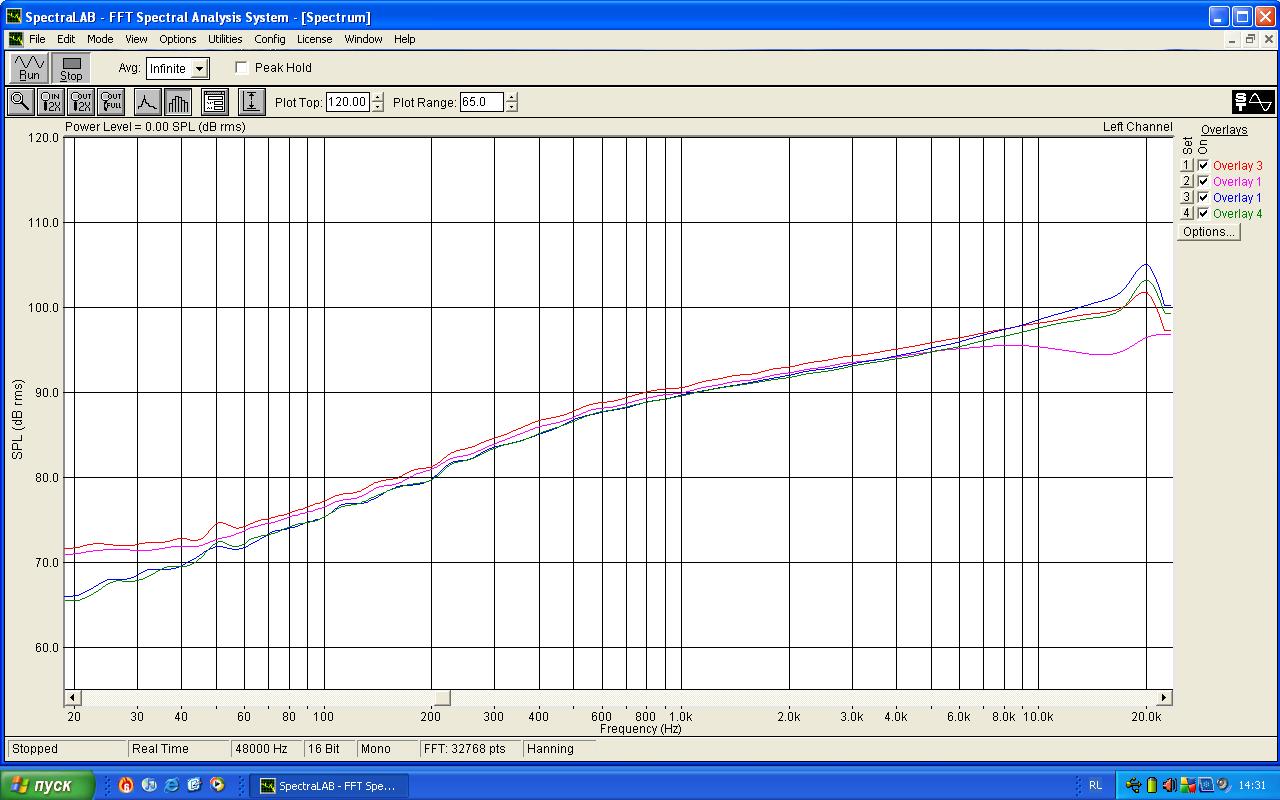Image resolution: width=1280 pixels, height=800 pixels.
Task: Click the frequency scrollbar right arrow
Action: pos(1164,697)
